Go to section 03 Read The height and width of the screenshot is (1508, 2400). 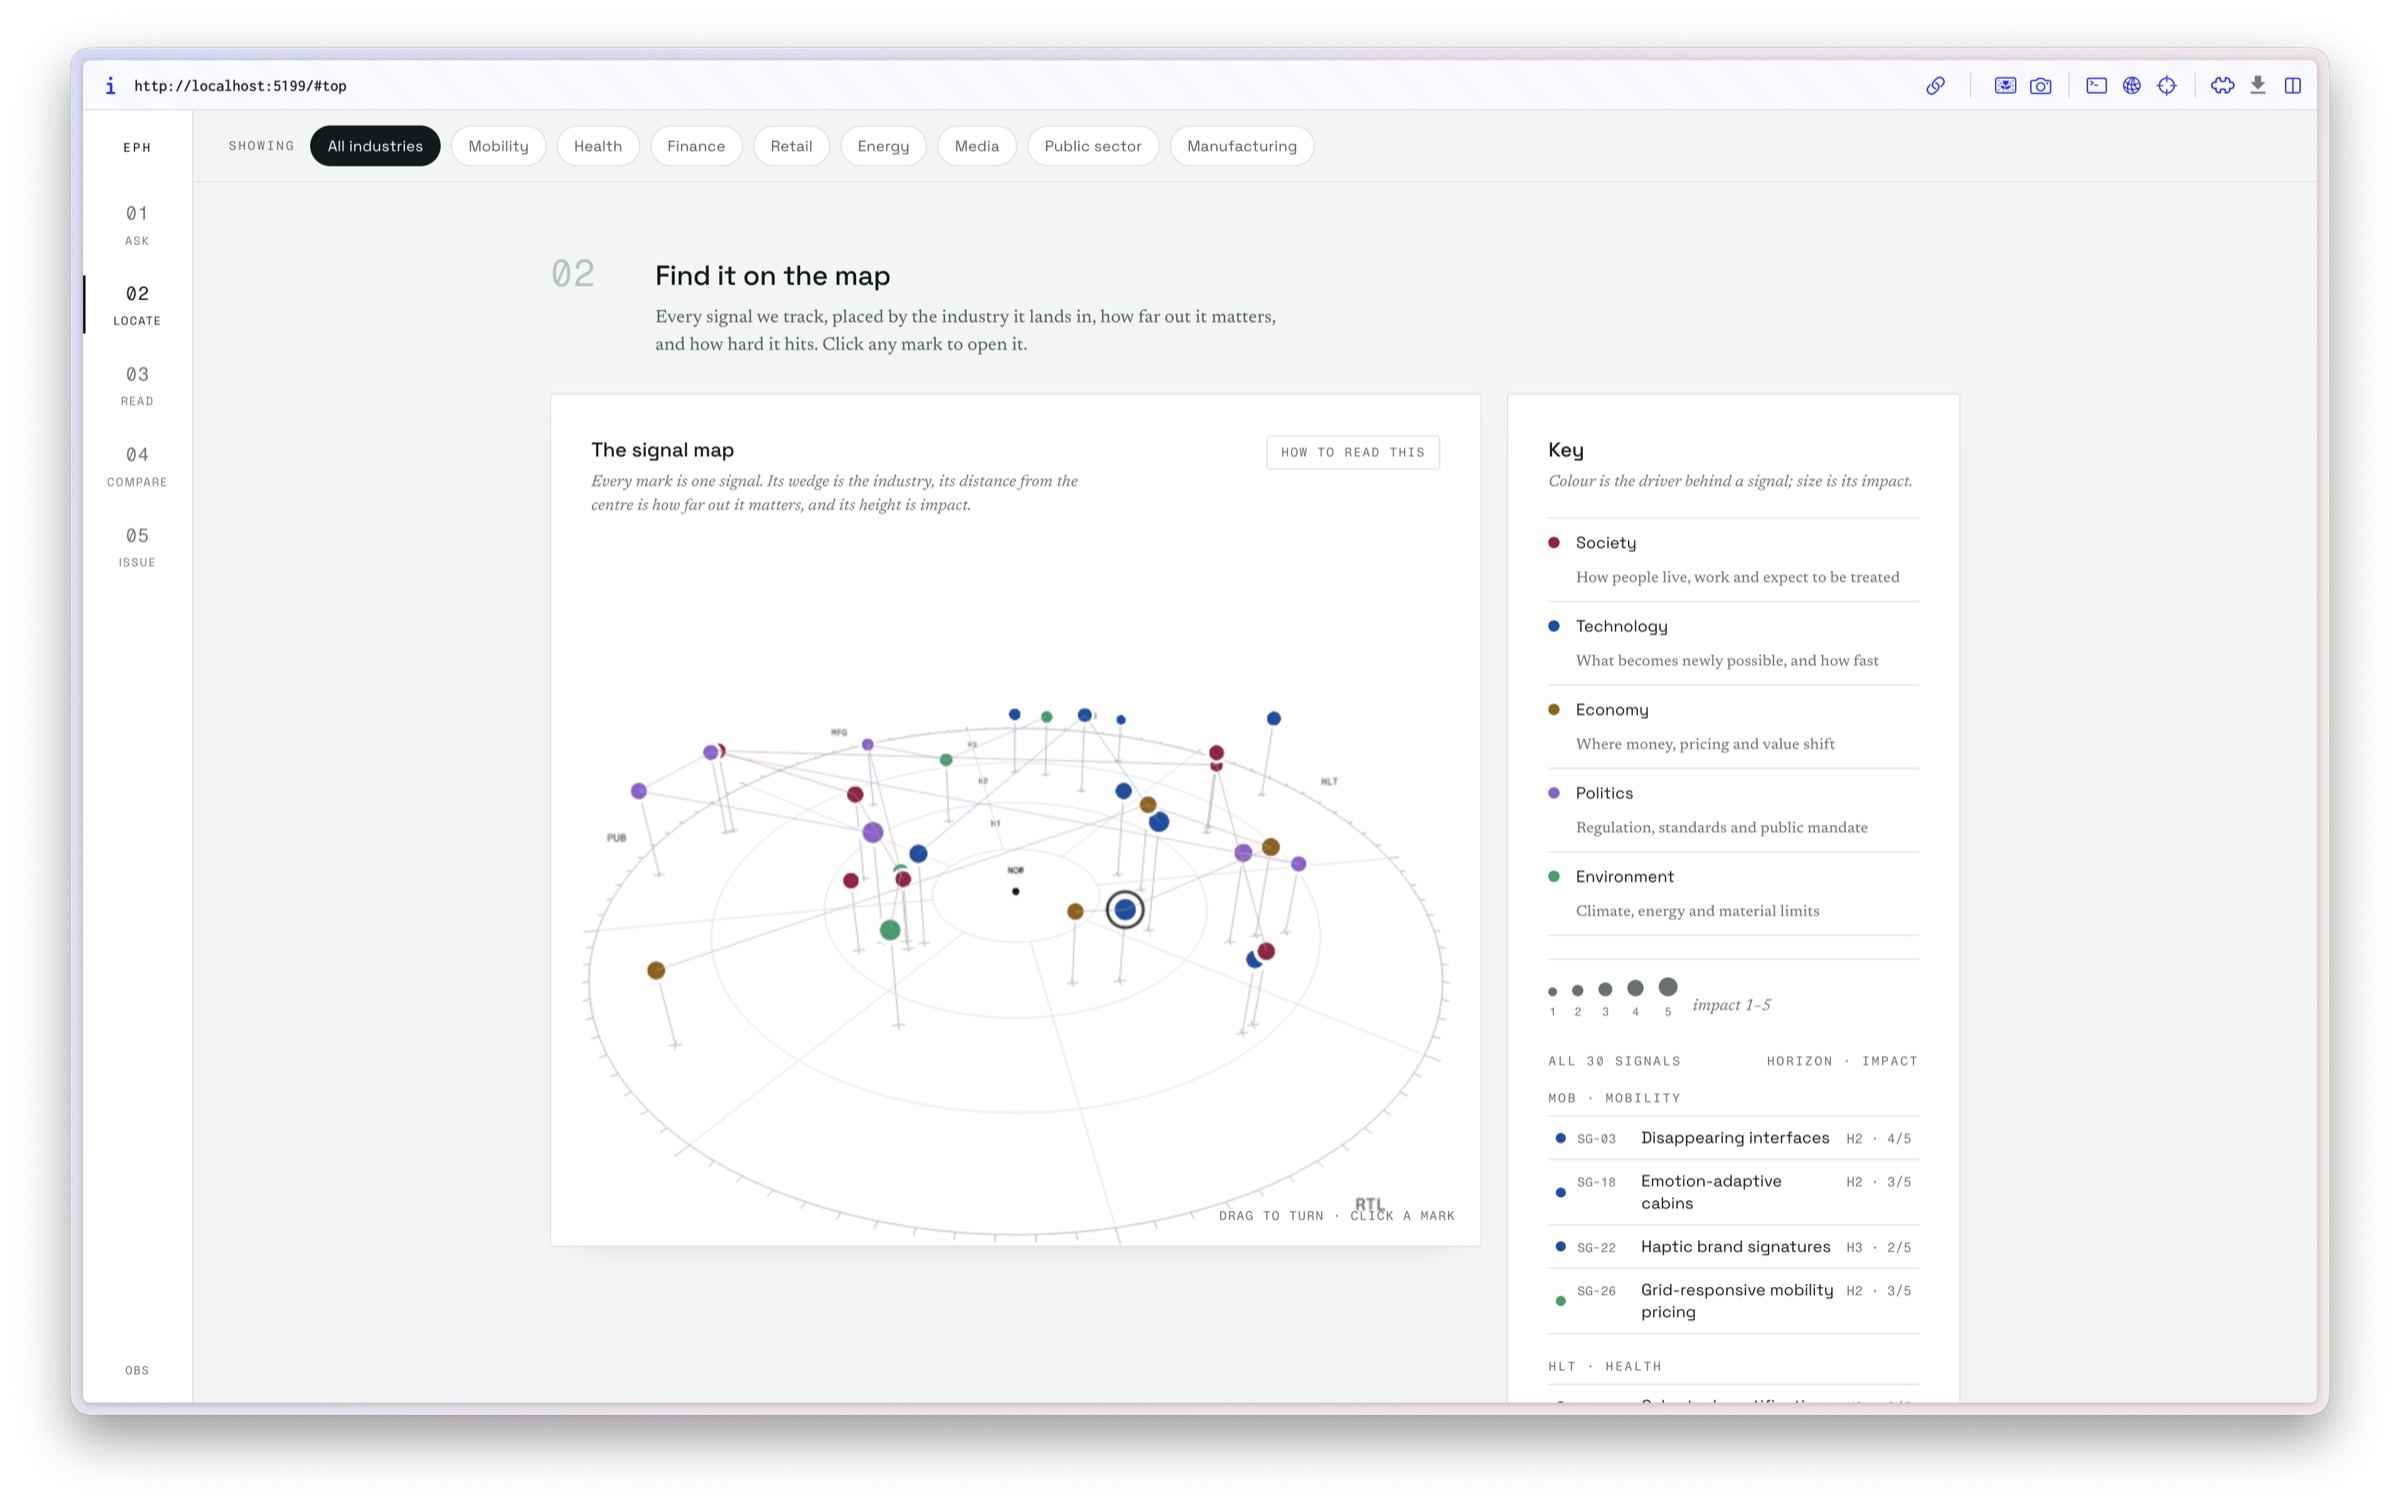click(x=137, y=385)
